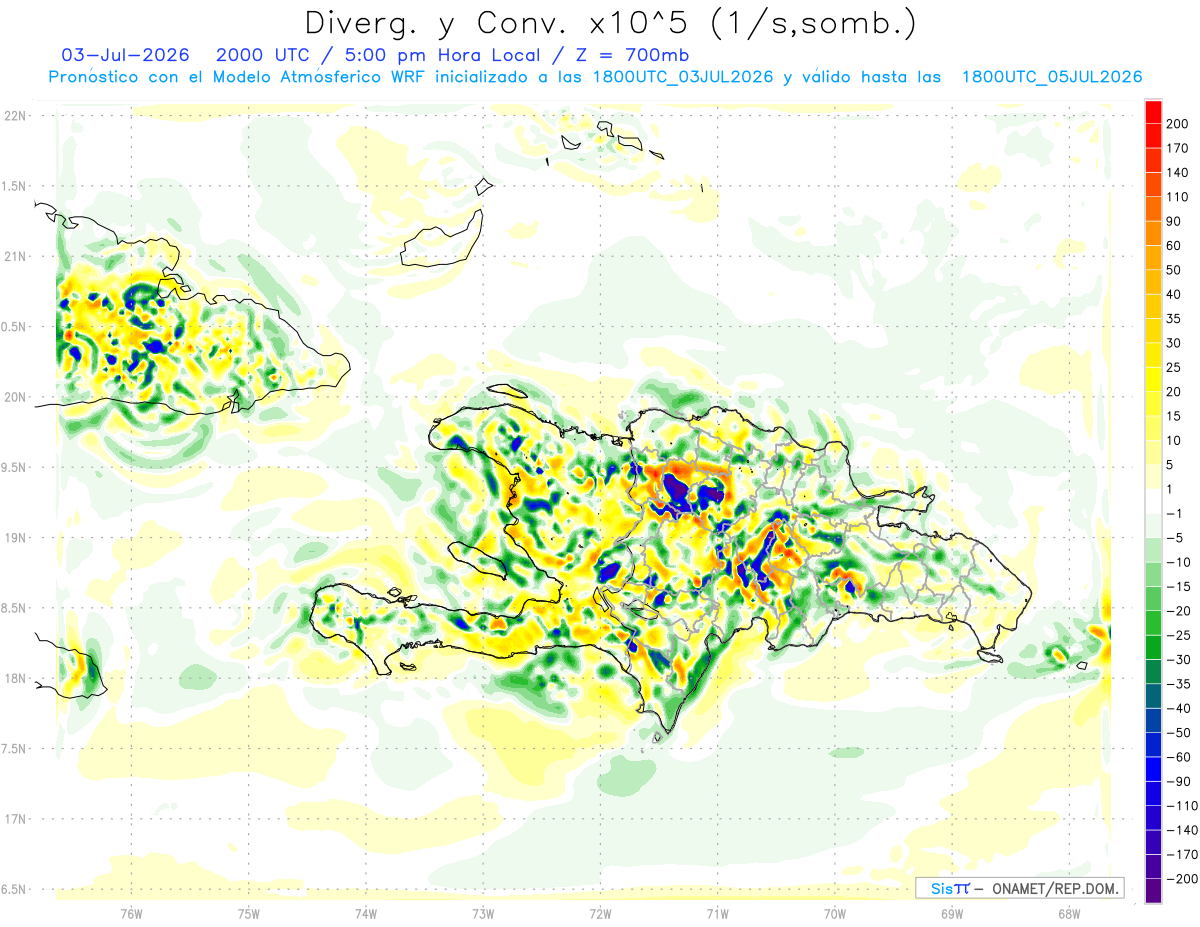Click the 'ONAMET/REP.DOM.' credit box

coord(1018,888)
